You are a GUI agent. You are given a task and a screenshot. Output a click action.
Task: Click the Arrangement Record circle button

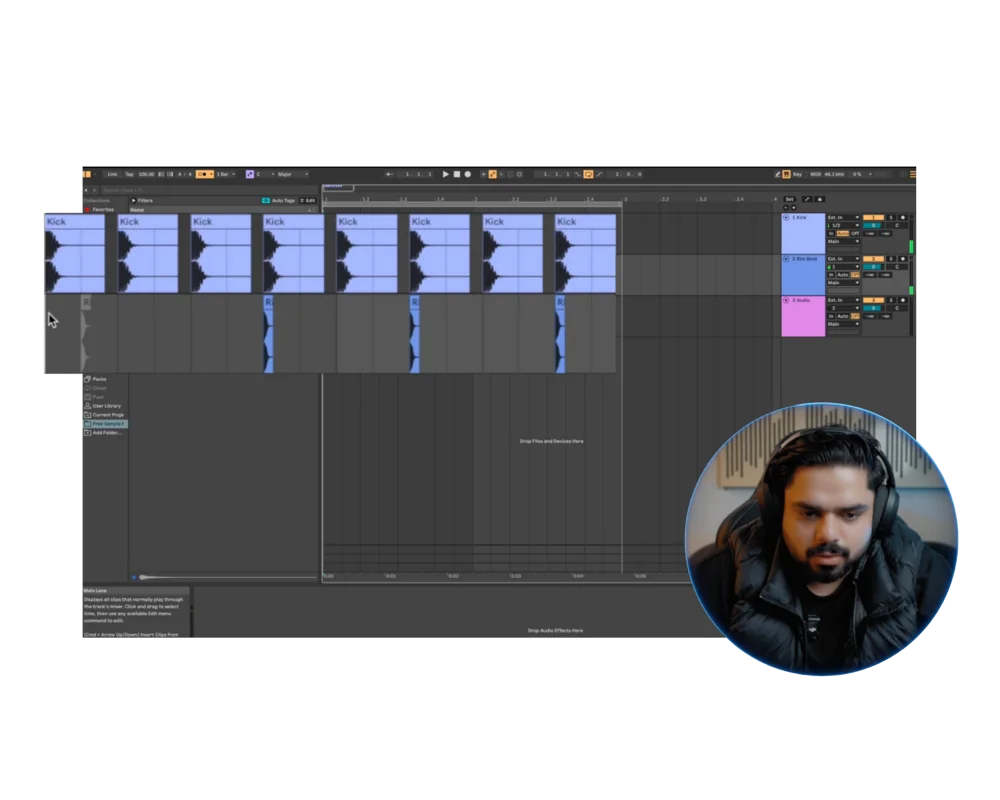tap(467, 174)
